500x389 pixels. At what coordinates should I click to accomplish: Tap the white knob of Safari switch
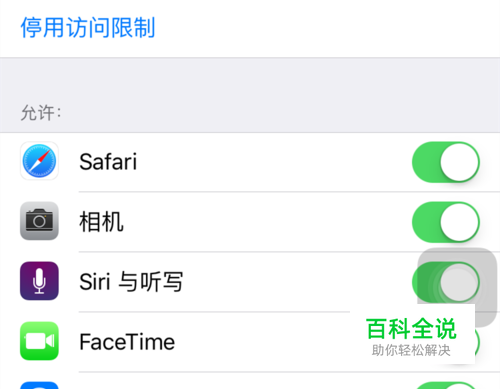[459, 162]
